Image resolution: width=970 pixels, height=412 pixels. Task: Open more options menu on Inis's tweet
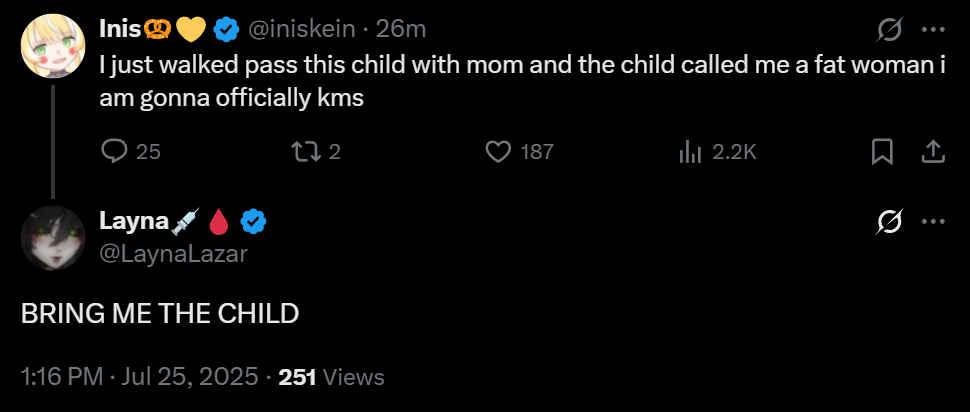click(x=932, y=32)
